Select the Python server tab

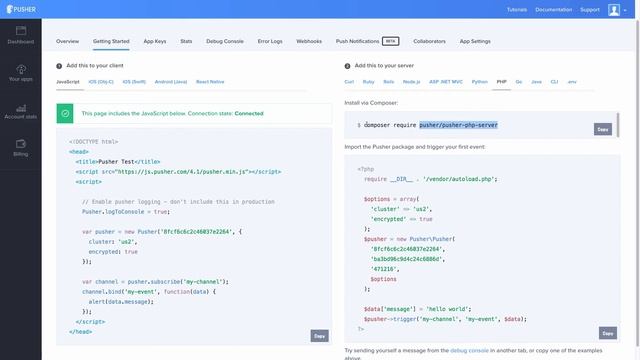tap(480, 82)
